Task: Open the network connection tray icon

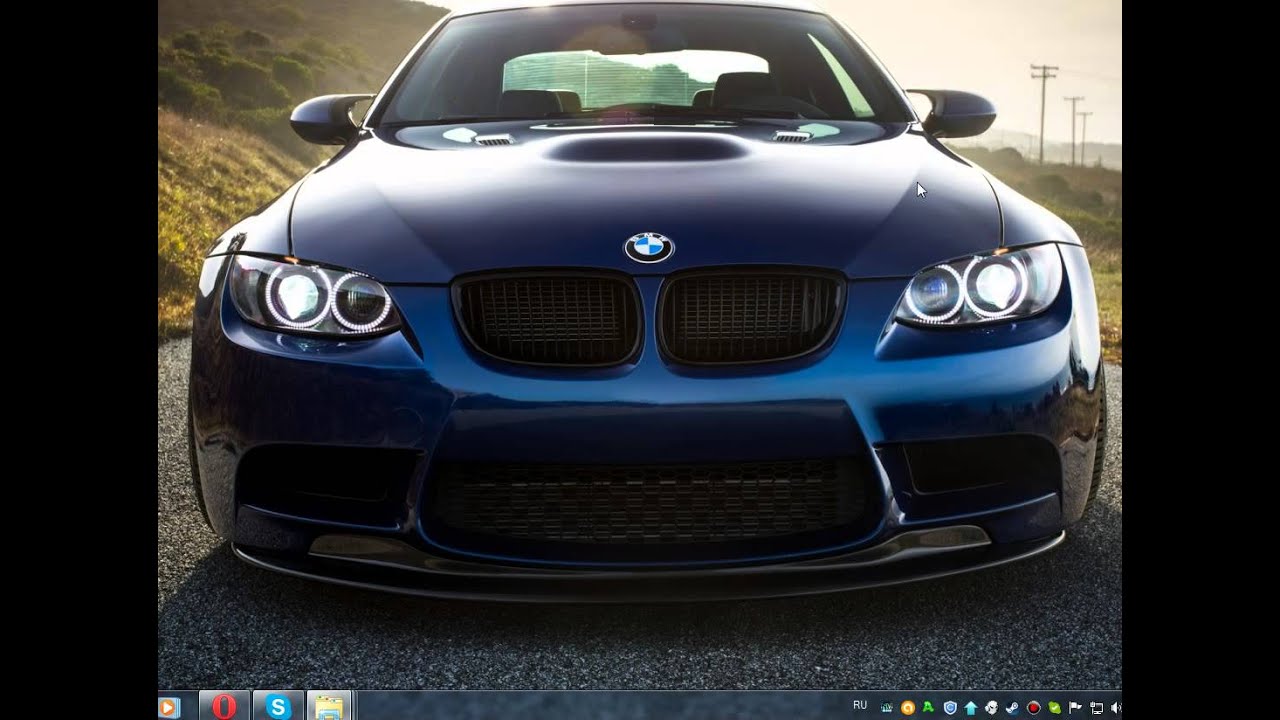Action: [x=1097, y=707]
